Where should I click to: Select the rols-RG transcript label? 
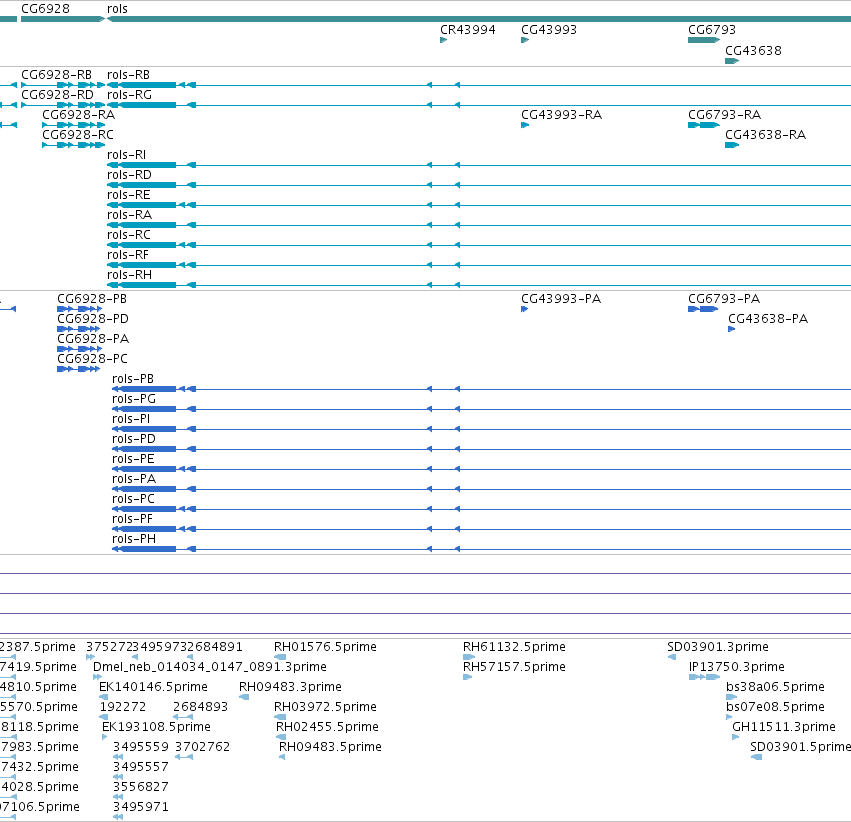tap(129, 95)
